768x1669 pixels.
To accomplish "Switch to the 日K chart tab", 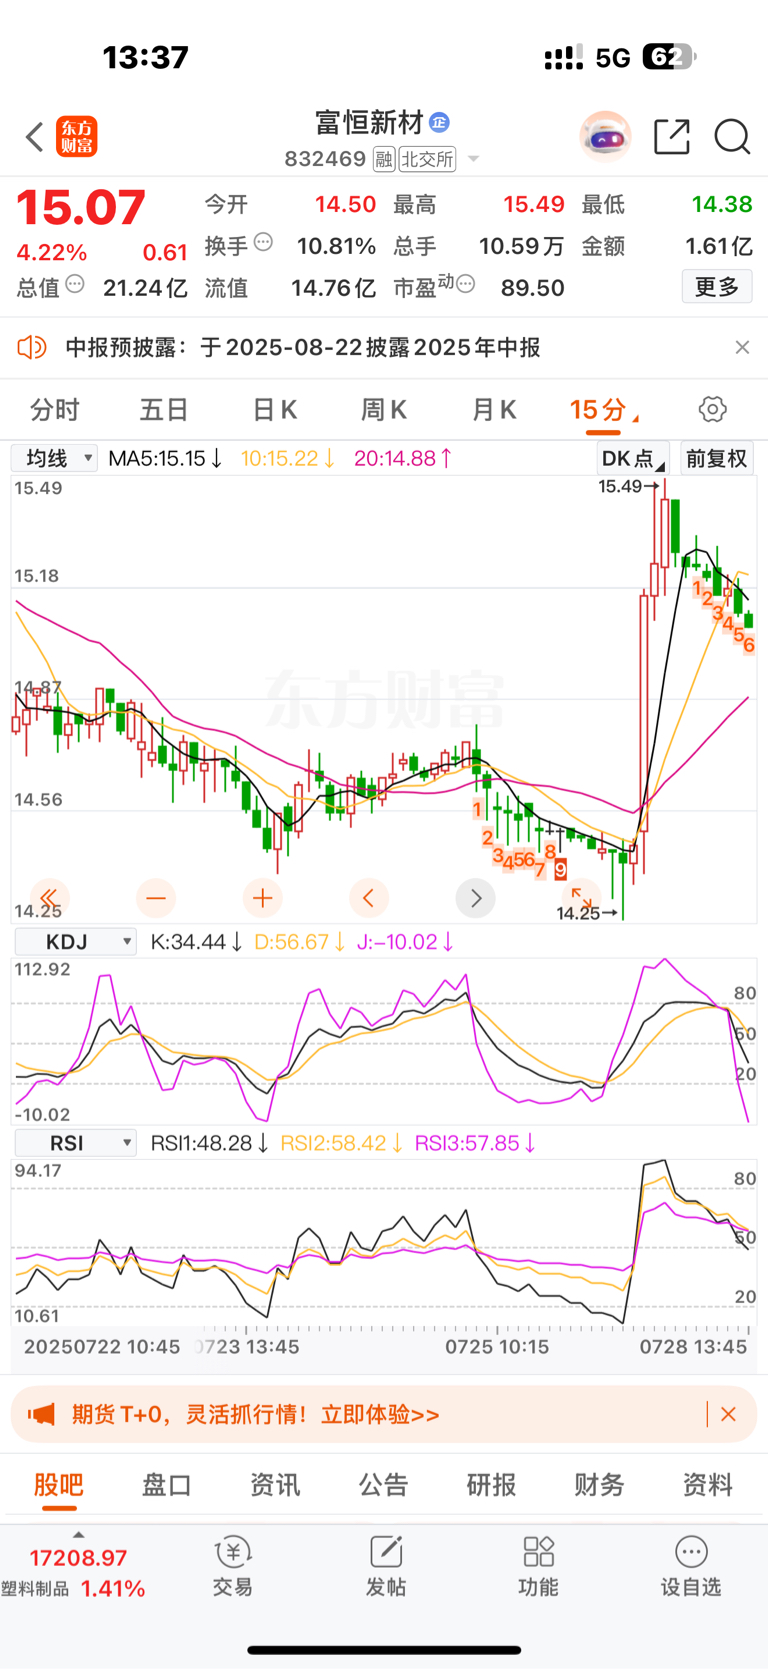I will (x=274, y=410).
